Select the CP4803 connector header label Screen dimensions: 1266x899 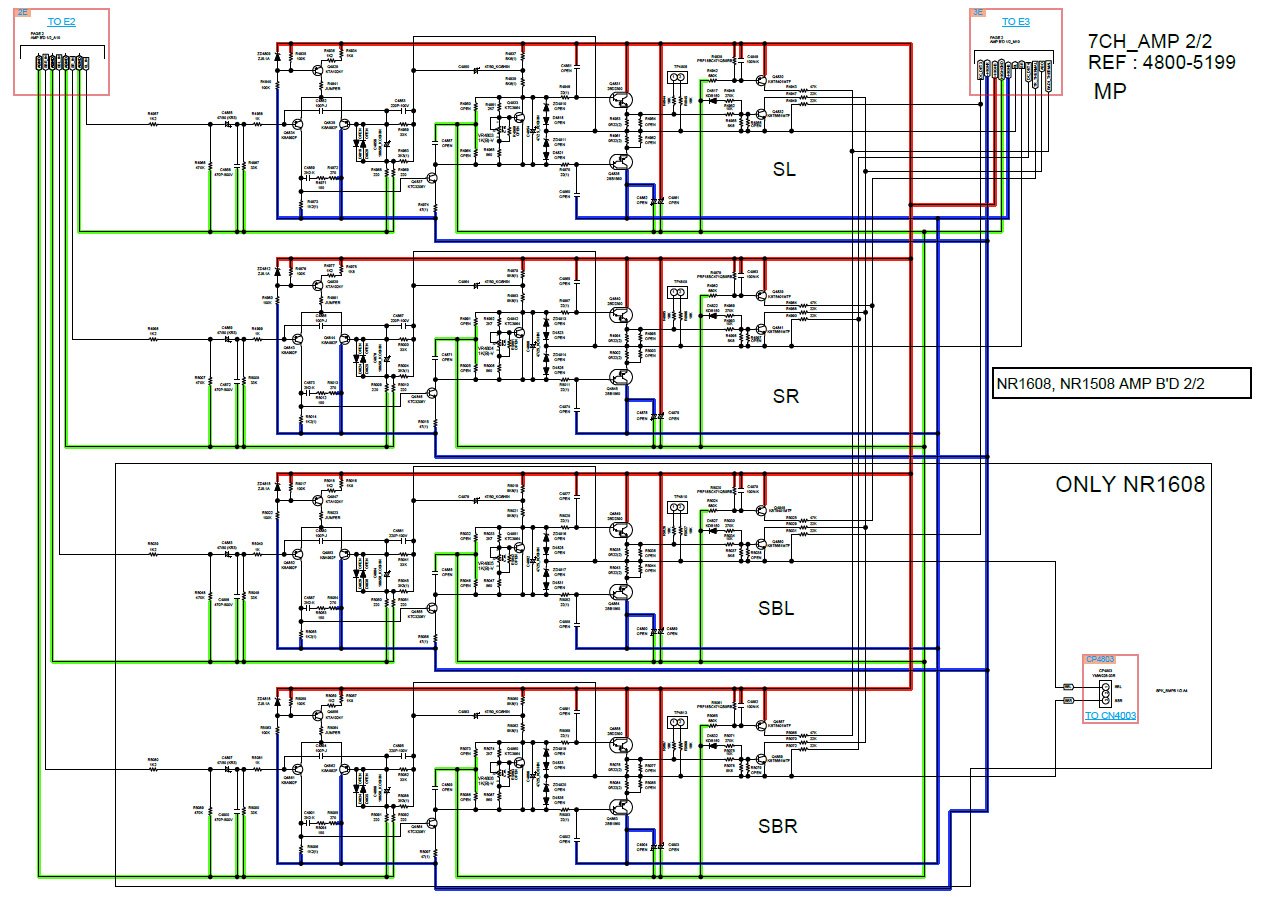click(x=1098, y=659)
